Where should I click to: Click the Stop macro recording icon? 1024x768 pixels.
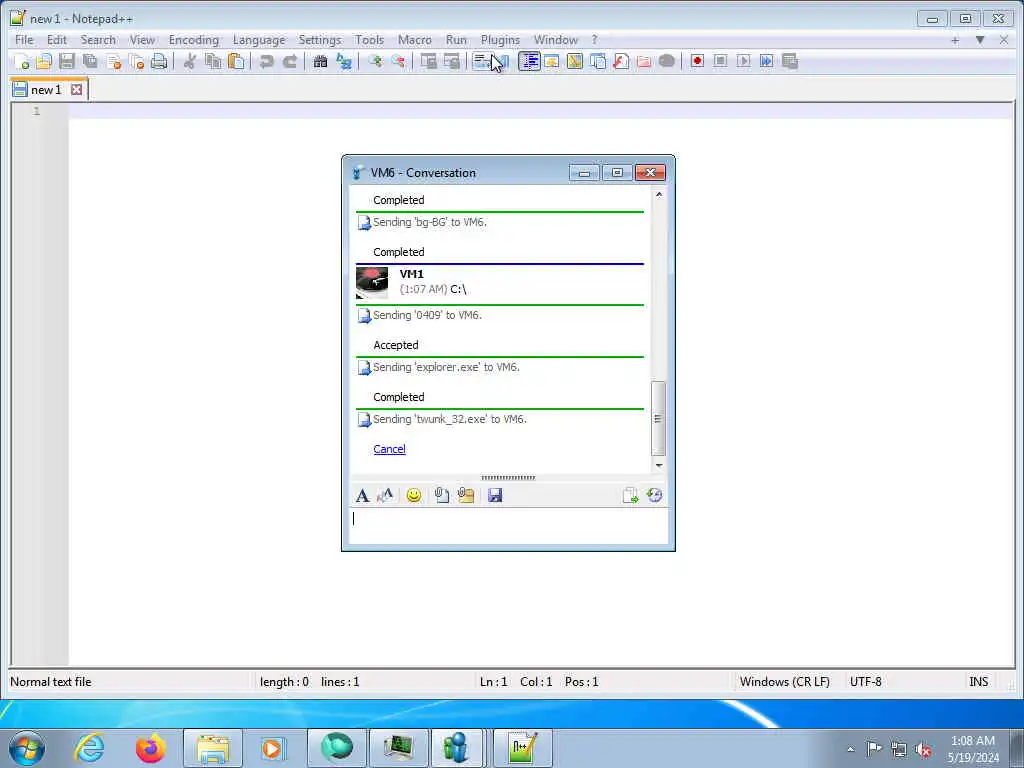720,61
